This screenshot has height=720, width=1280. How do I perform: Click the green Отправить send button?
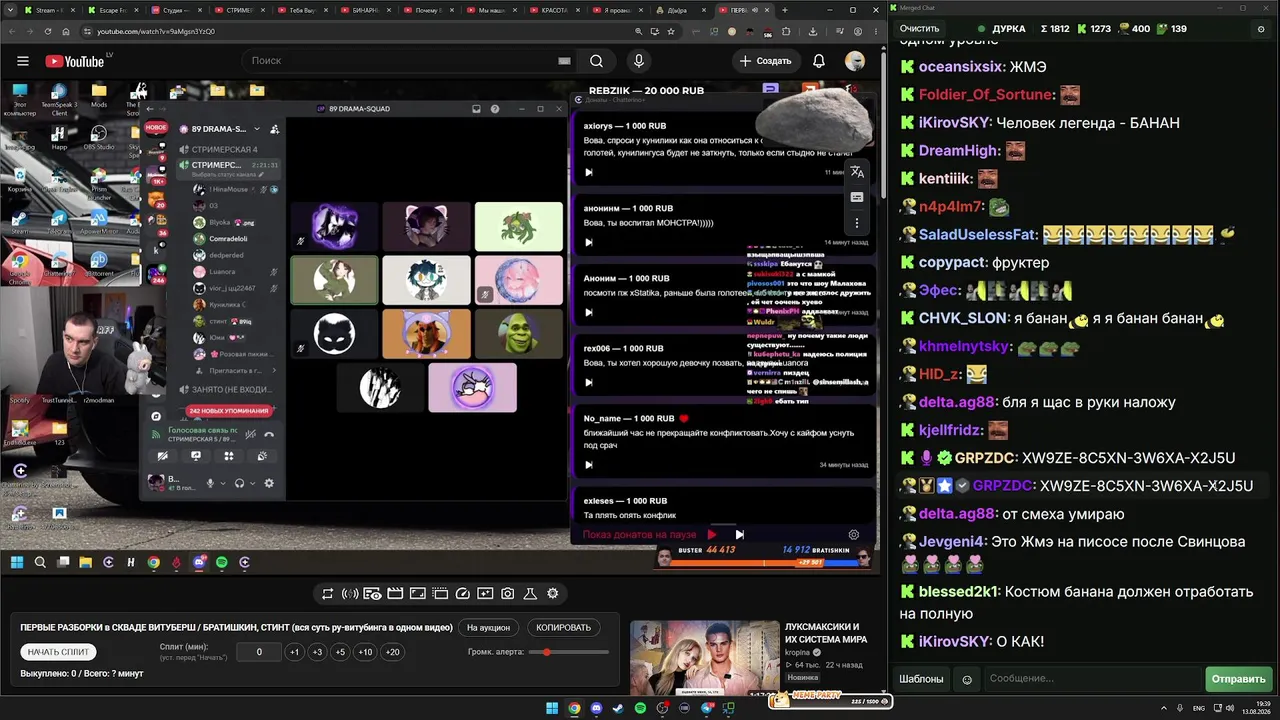tap(1238, 679)
